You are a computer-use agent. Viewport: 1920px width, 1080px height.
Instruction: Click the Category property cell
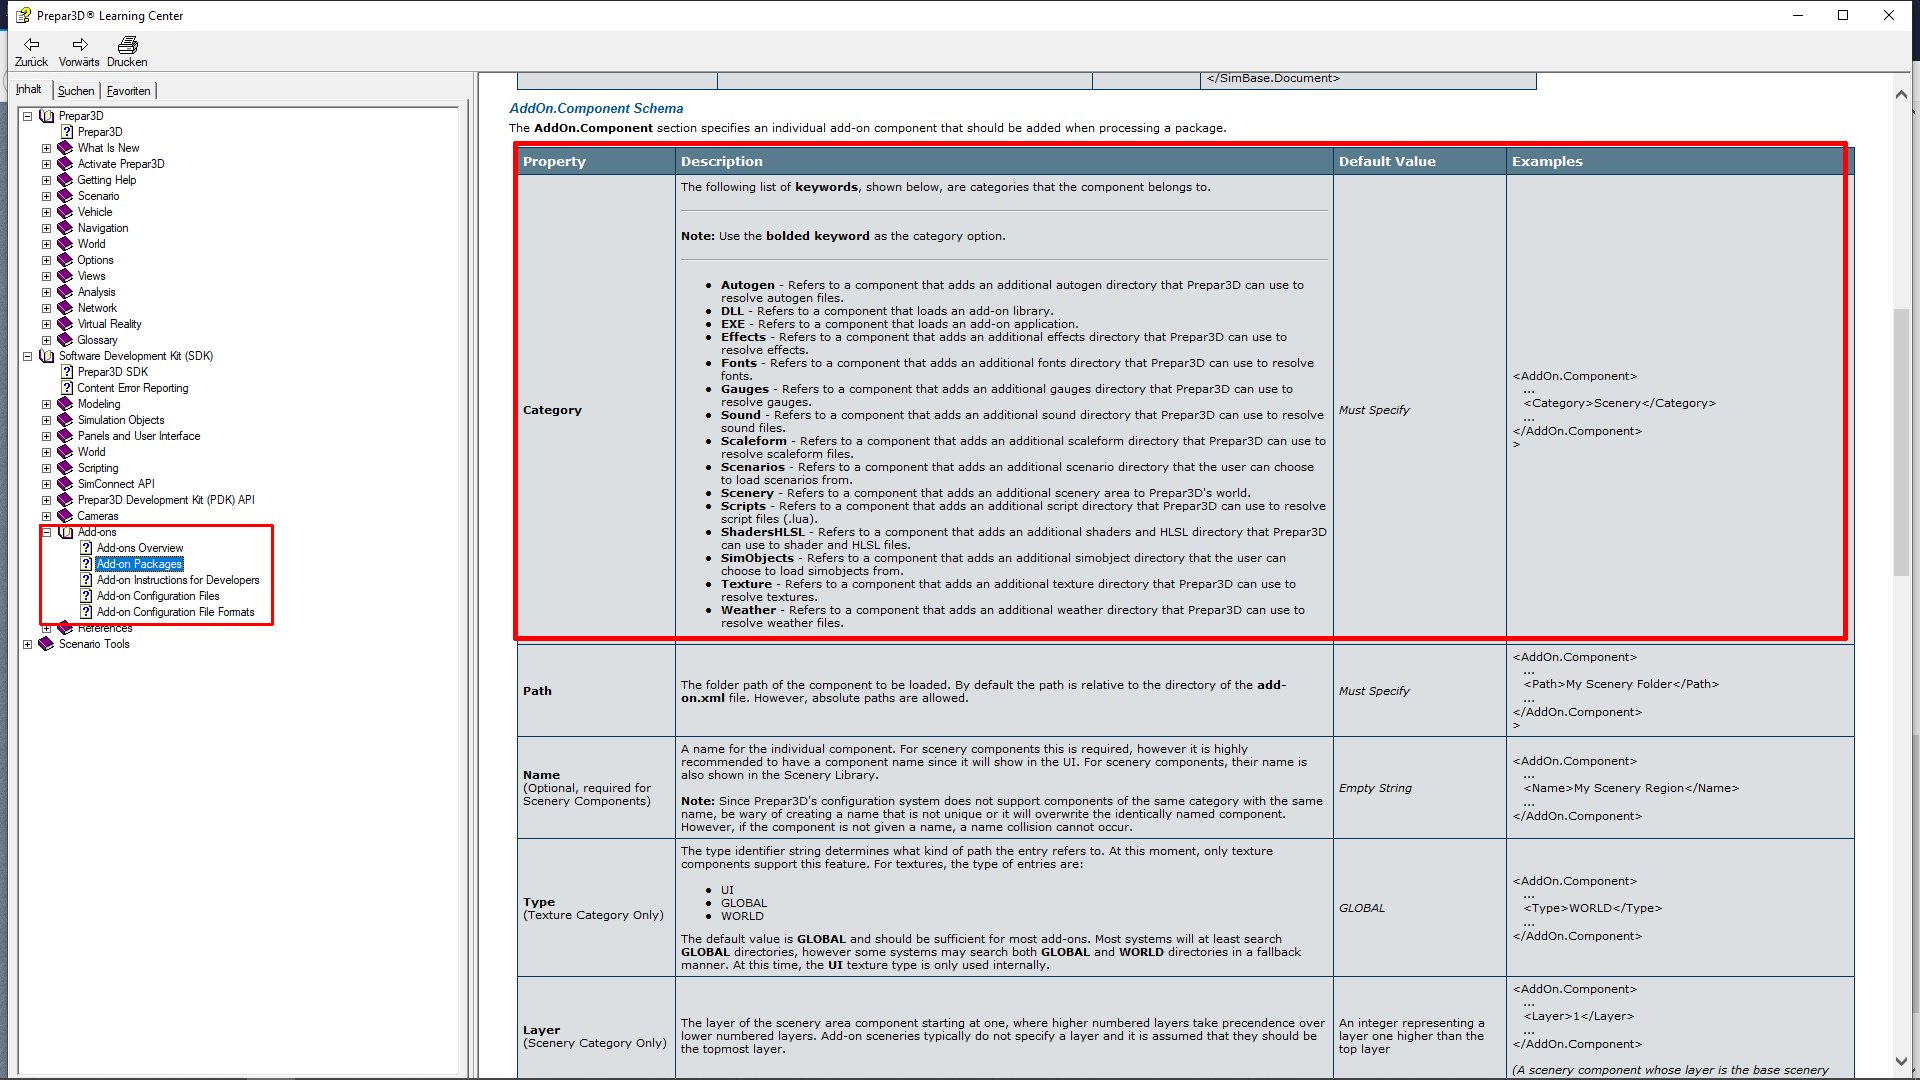coord(596,410)
